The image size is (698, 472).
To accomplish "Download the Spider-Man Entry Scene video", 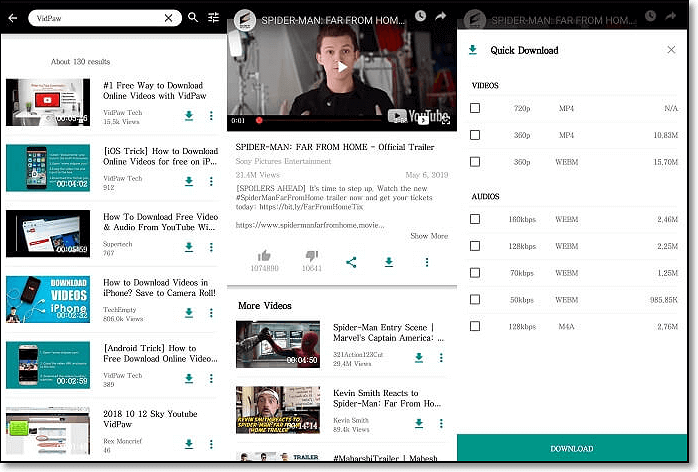I will [419, 358].
